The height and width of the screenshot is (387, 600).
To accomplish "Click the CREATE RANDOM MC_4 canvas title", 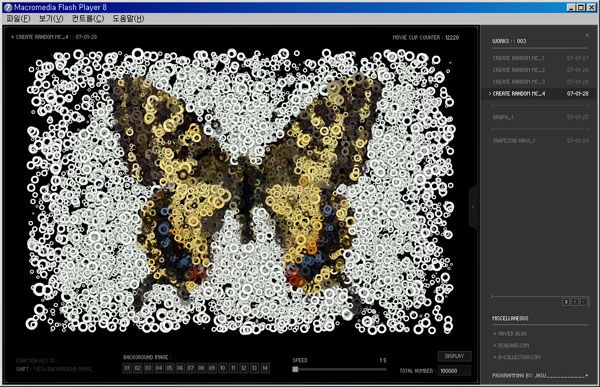I will 54,37.
